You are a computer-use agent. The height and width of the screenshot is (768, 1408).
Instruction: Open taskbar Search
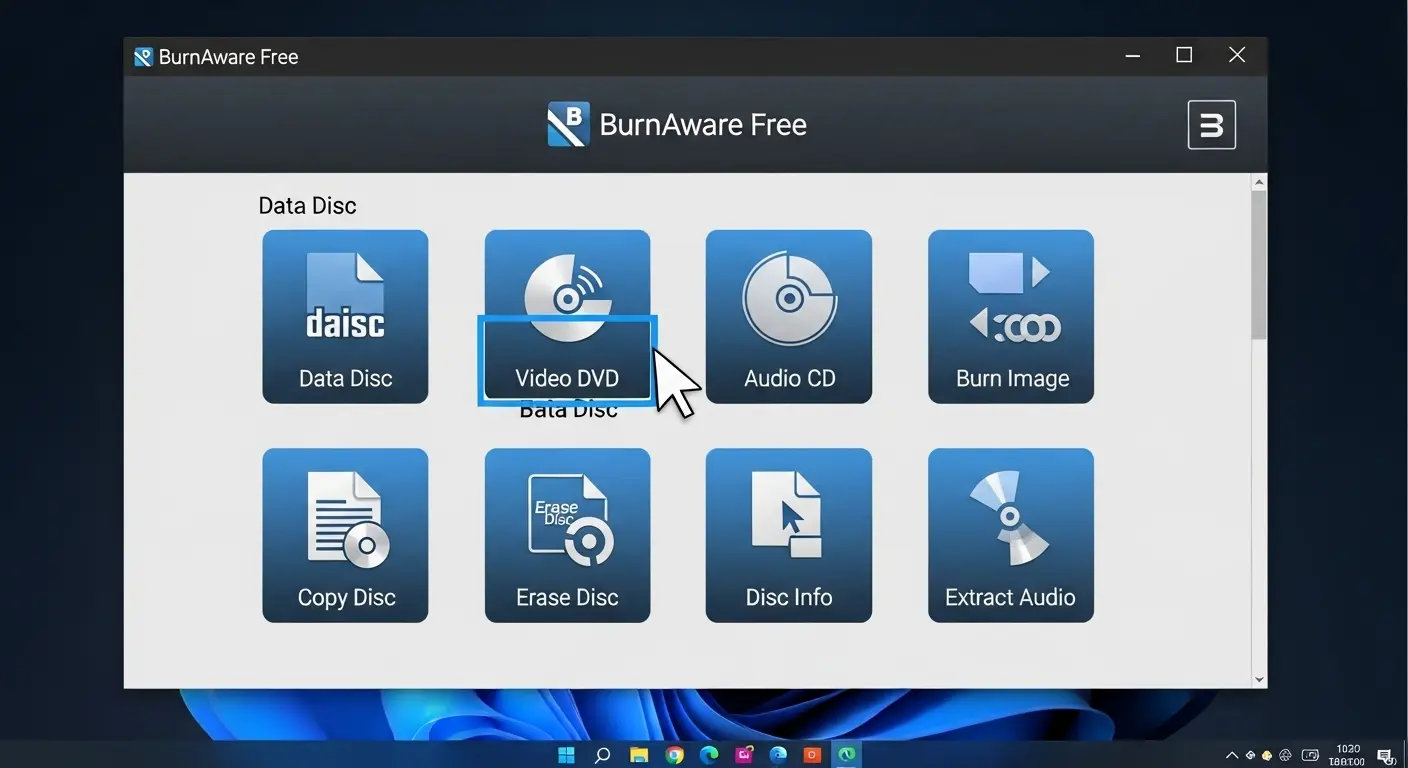602,755
